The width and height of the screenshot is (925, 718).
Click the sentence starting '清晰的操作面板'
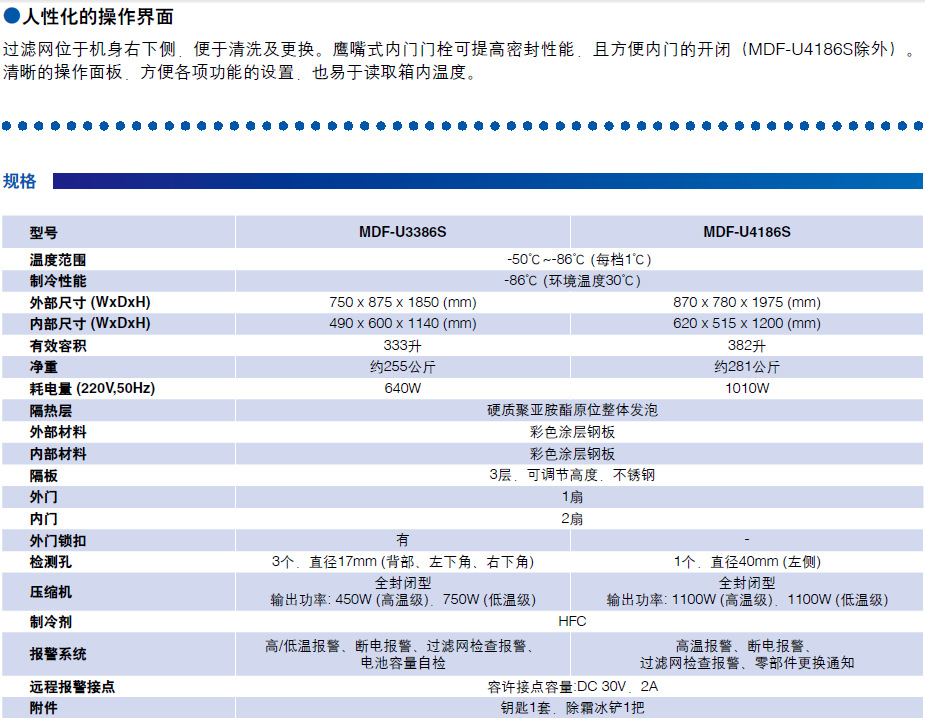[x=239, y=72]
